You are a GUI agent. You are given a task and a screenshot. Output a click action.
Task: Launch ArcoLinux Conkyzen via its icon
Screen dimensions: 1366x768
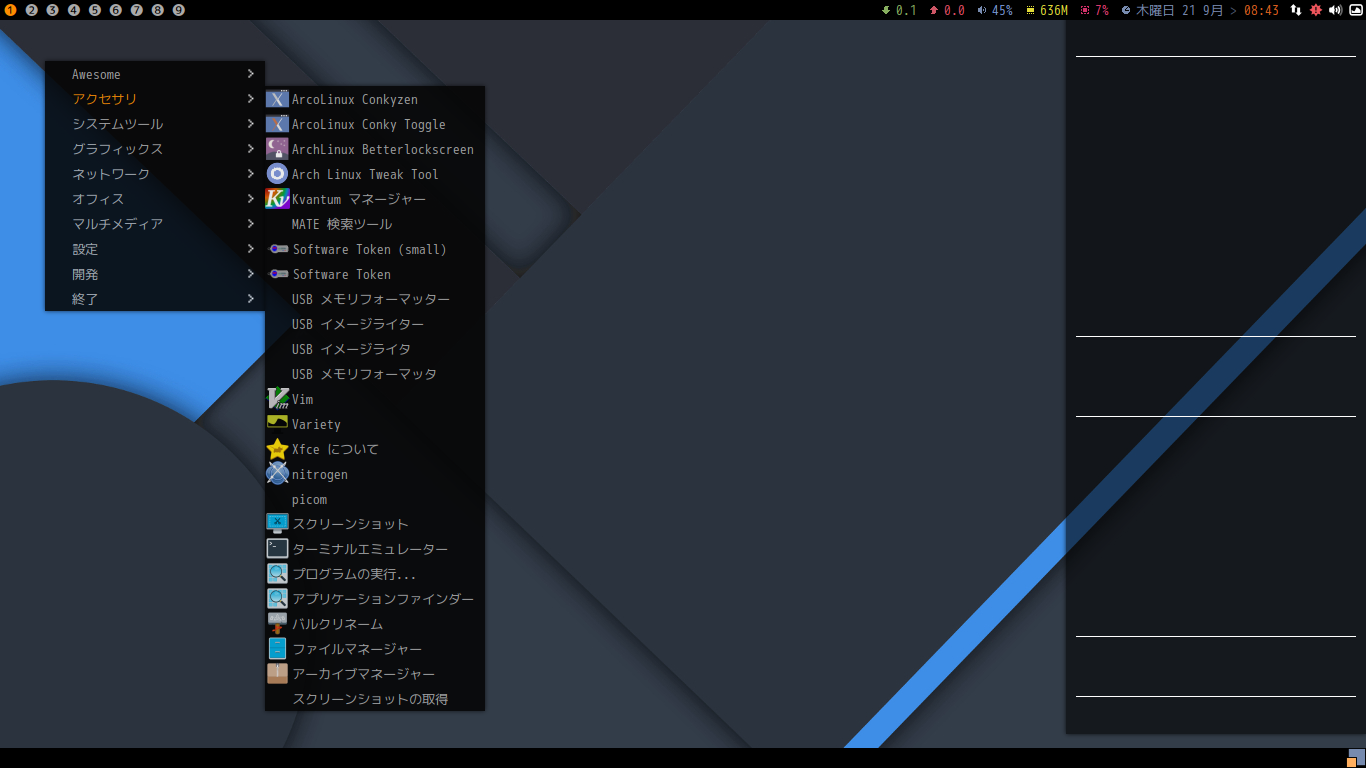click(x=277, y=99)
